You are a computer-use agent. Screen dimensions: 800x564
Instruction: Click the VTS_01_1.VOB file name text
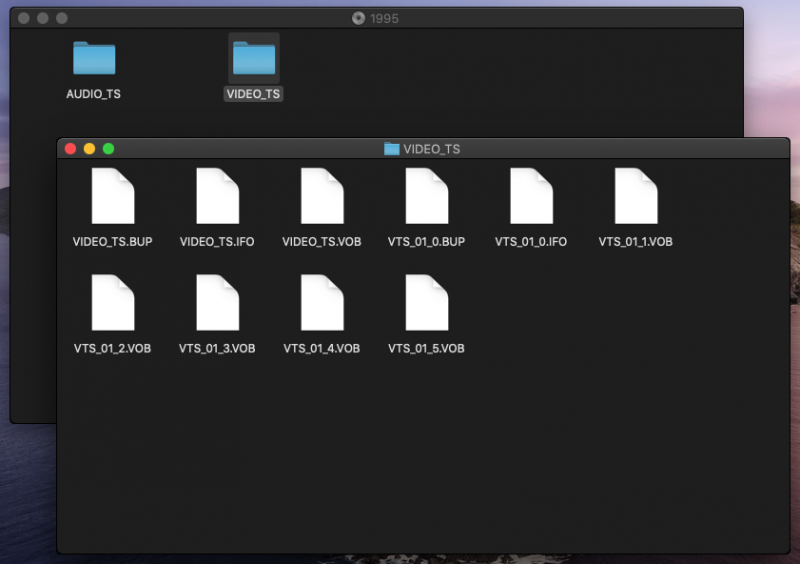[x=635, y=241]
